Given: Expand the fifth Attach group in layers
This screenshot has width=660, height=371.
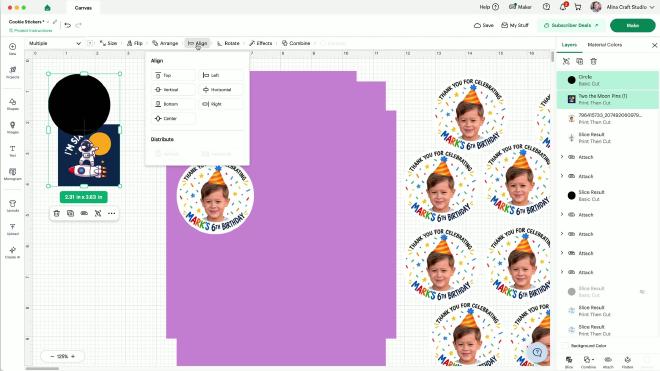Looking at the screenshot, I should 562,253.
